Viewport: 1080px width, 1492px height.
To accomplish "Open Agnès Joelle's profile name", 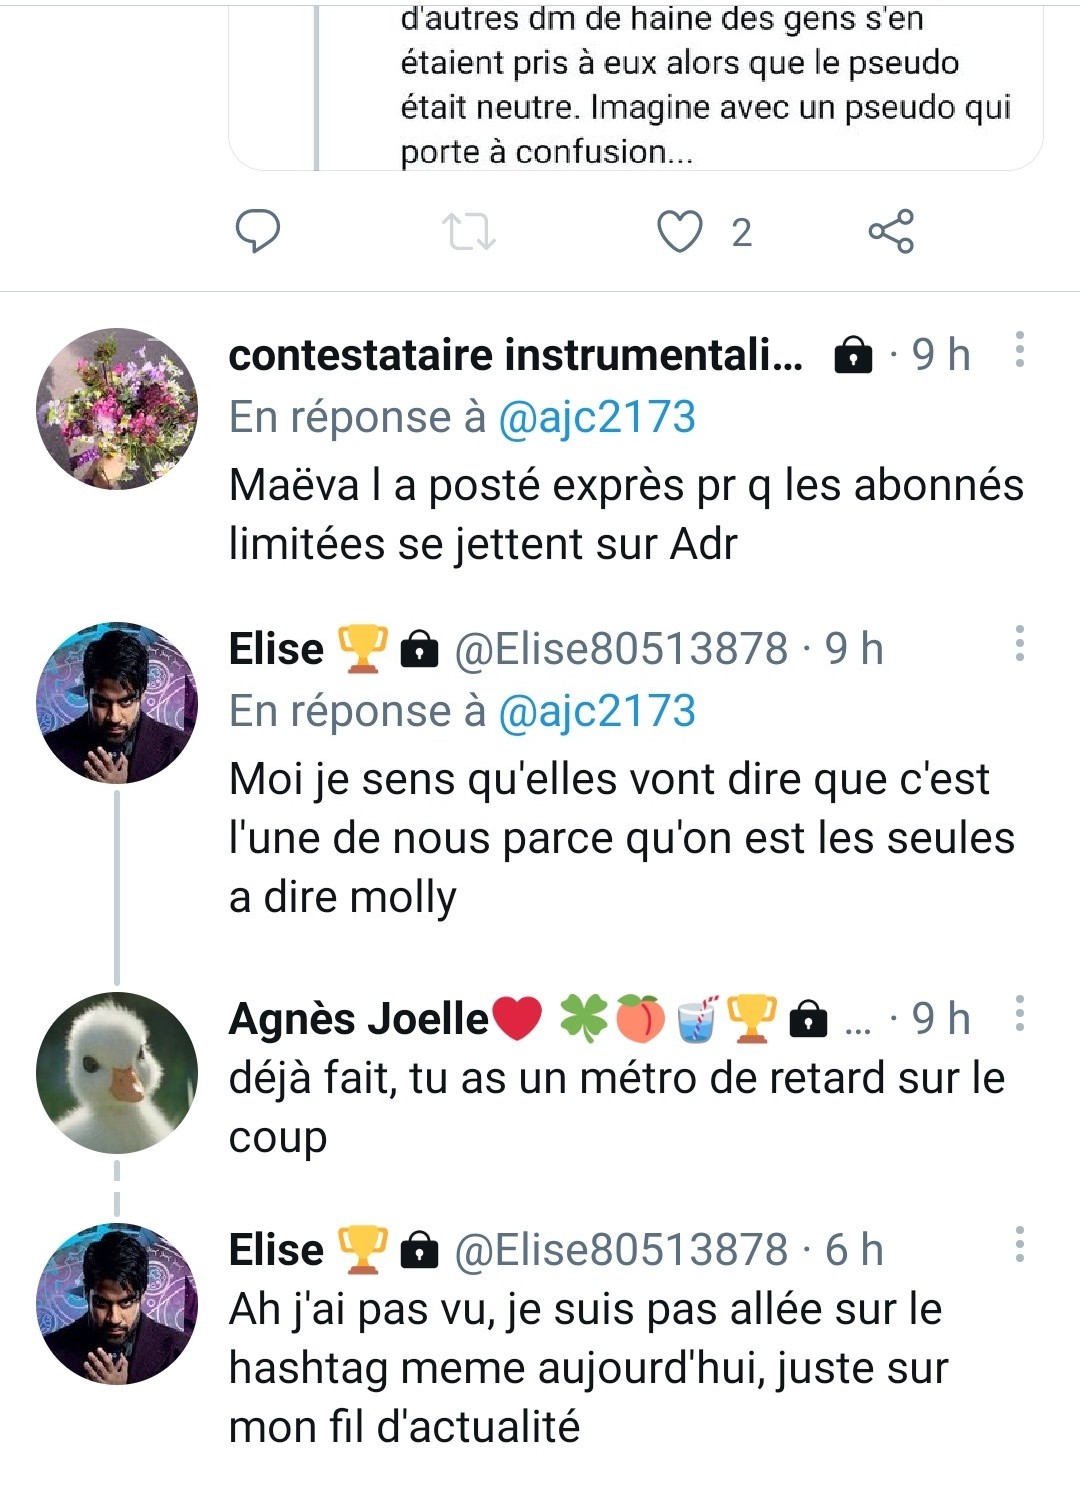I will coord(358,1019).
